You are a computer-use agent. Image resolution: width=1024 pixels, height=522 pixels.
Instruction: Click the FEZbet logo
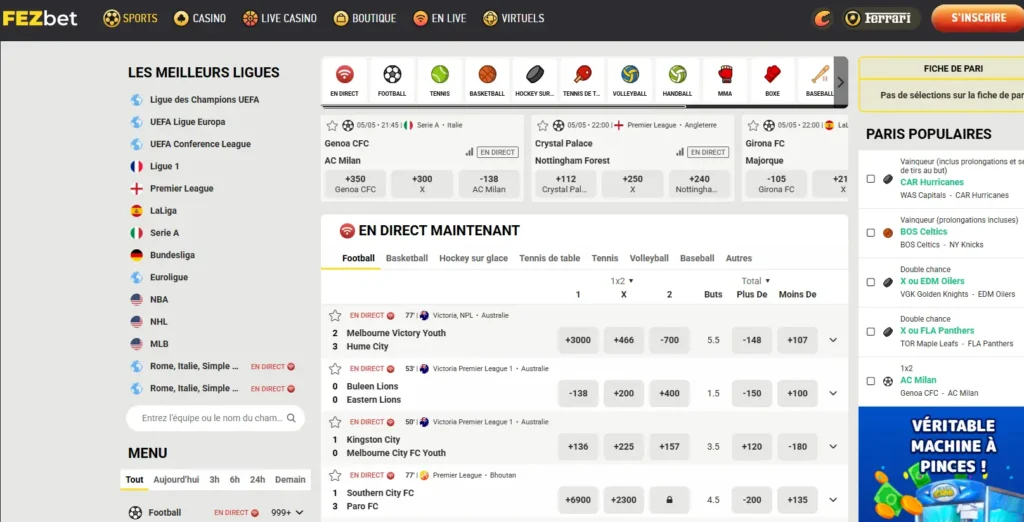coord(40,18)
